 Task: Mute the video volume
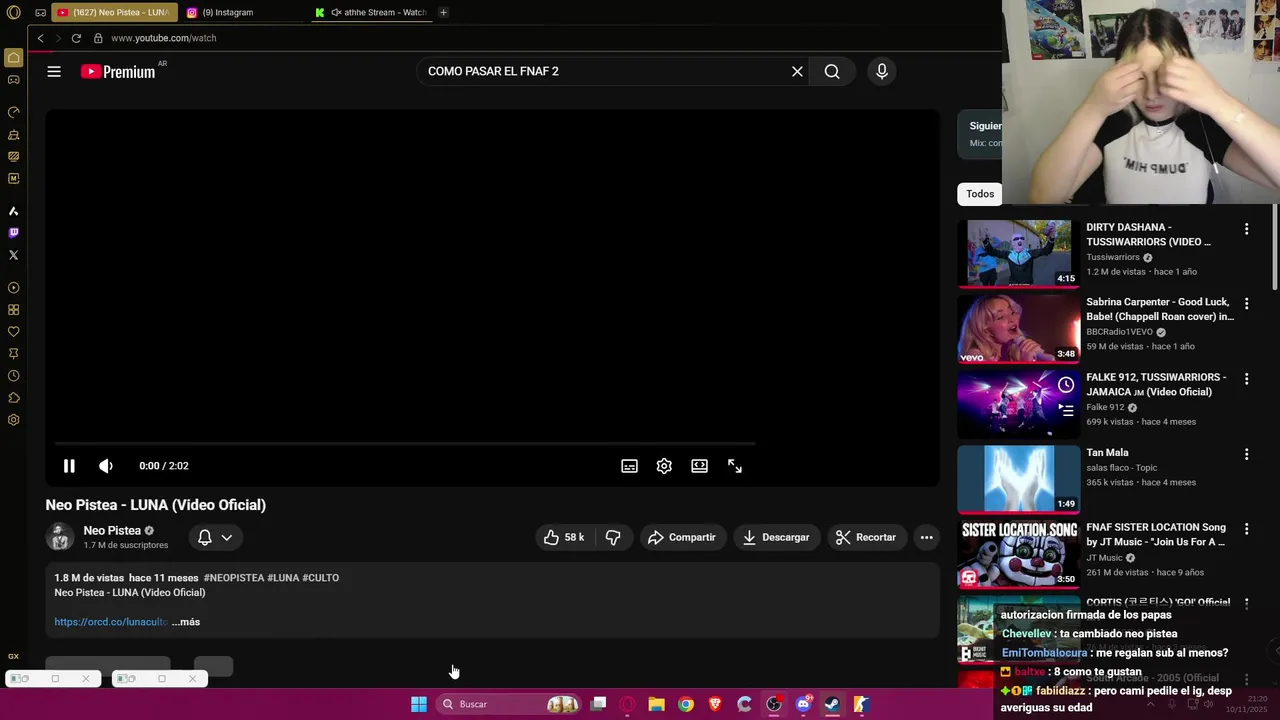(106, 466)
